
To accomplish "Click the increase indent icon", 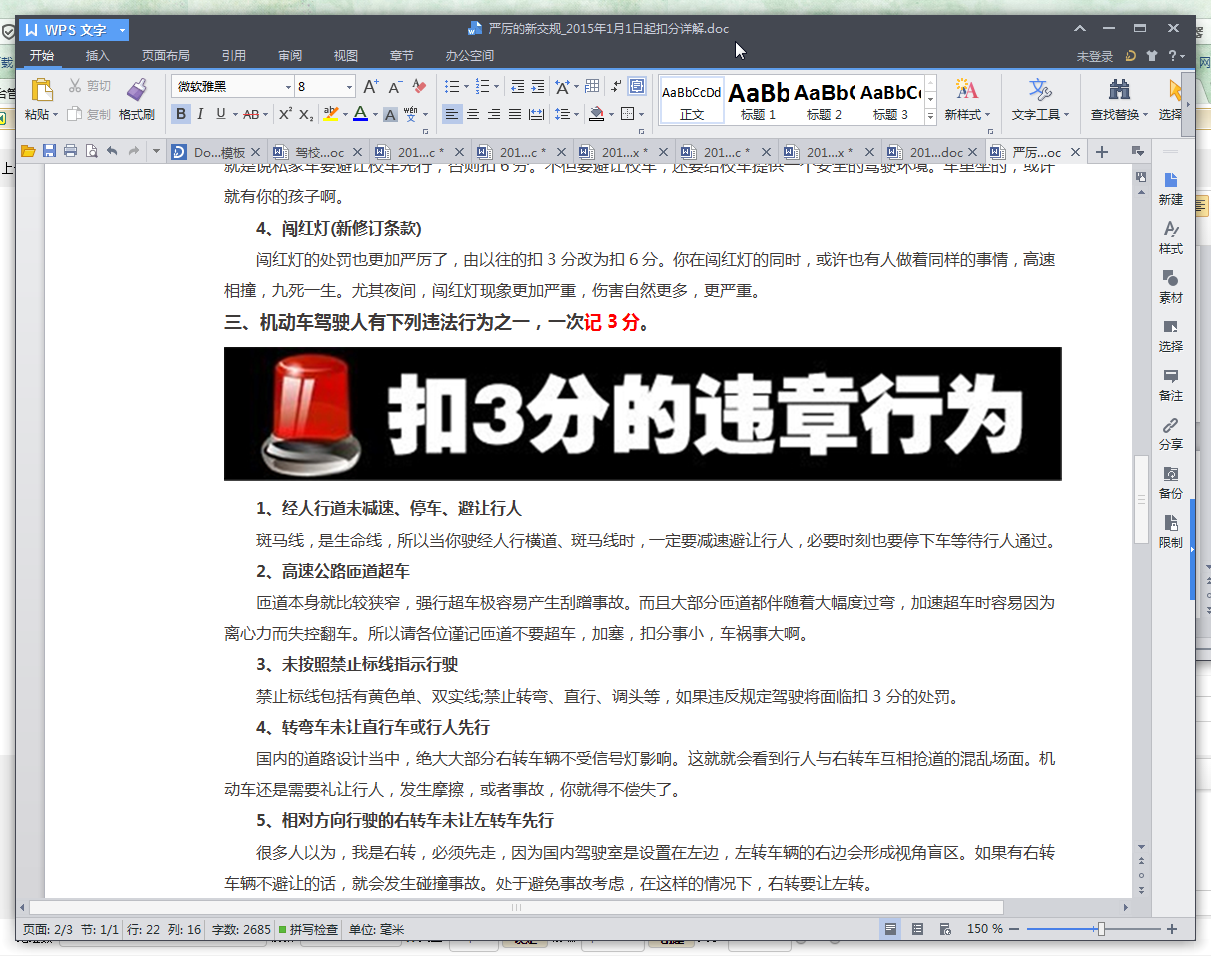I will point(538,87).
